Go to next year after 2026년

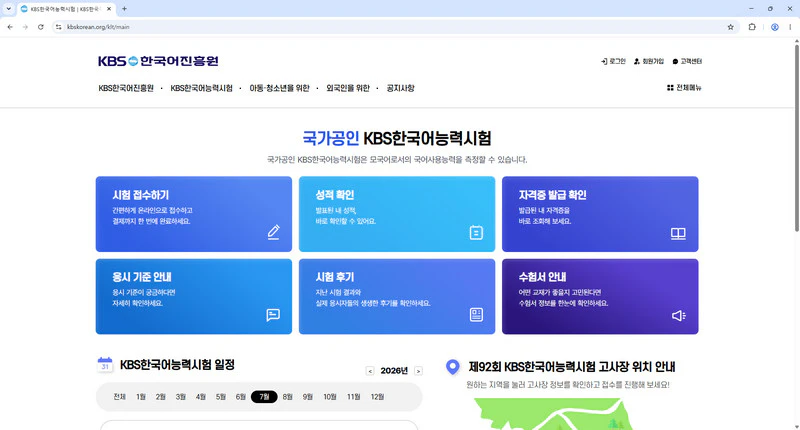point(418,371)
